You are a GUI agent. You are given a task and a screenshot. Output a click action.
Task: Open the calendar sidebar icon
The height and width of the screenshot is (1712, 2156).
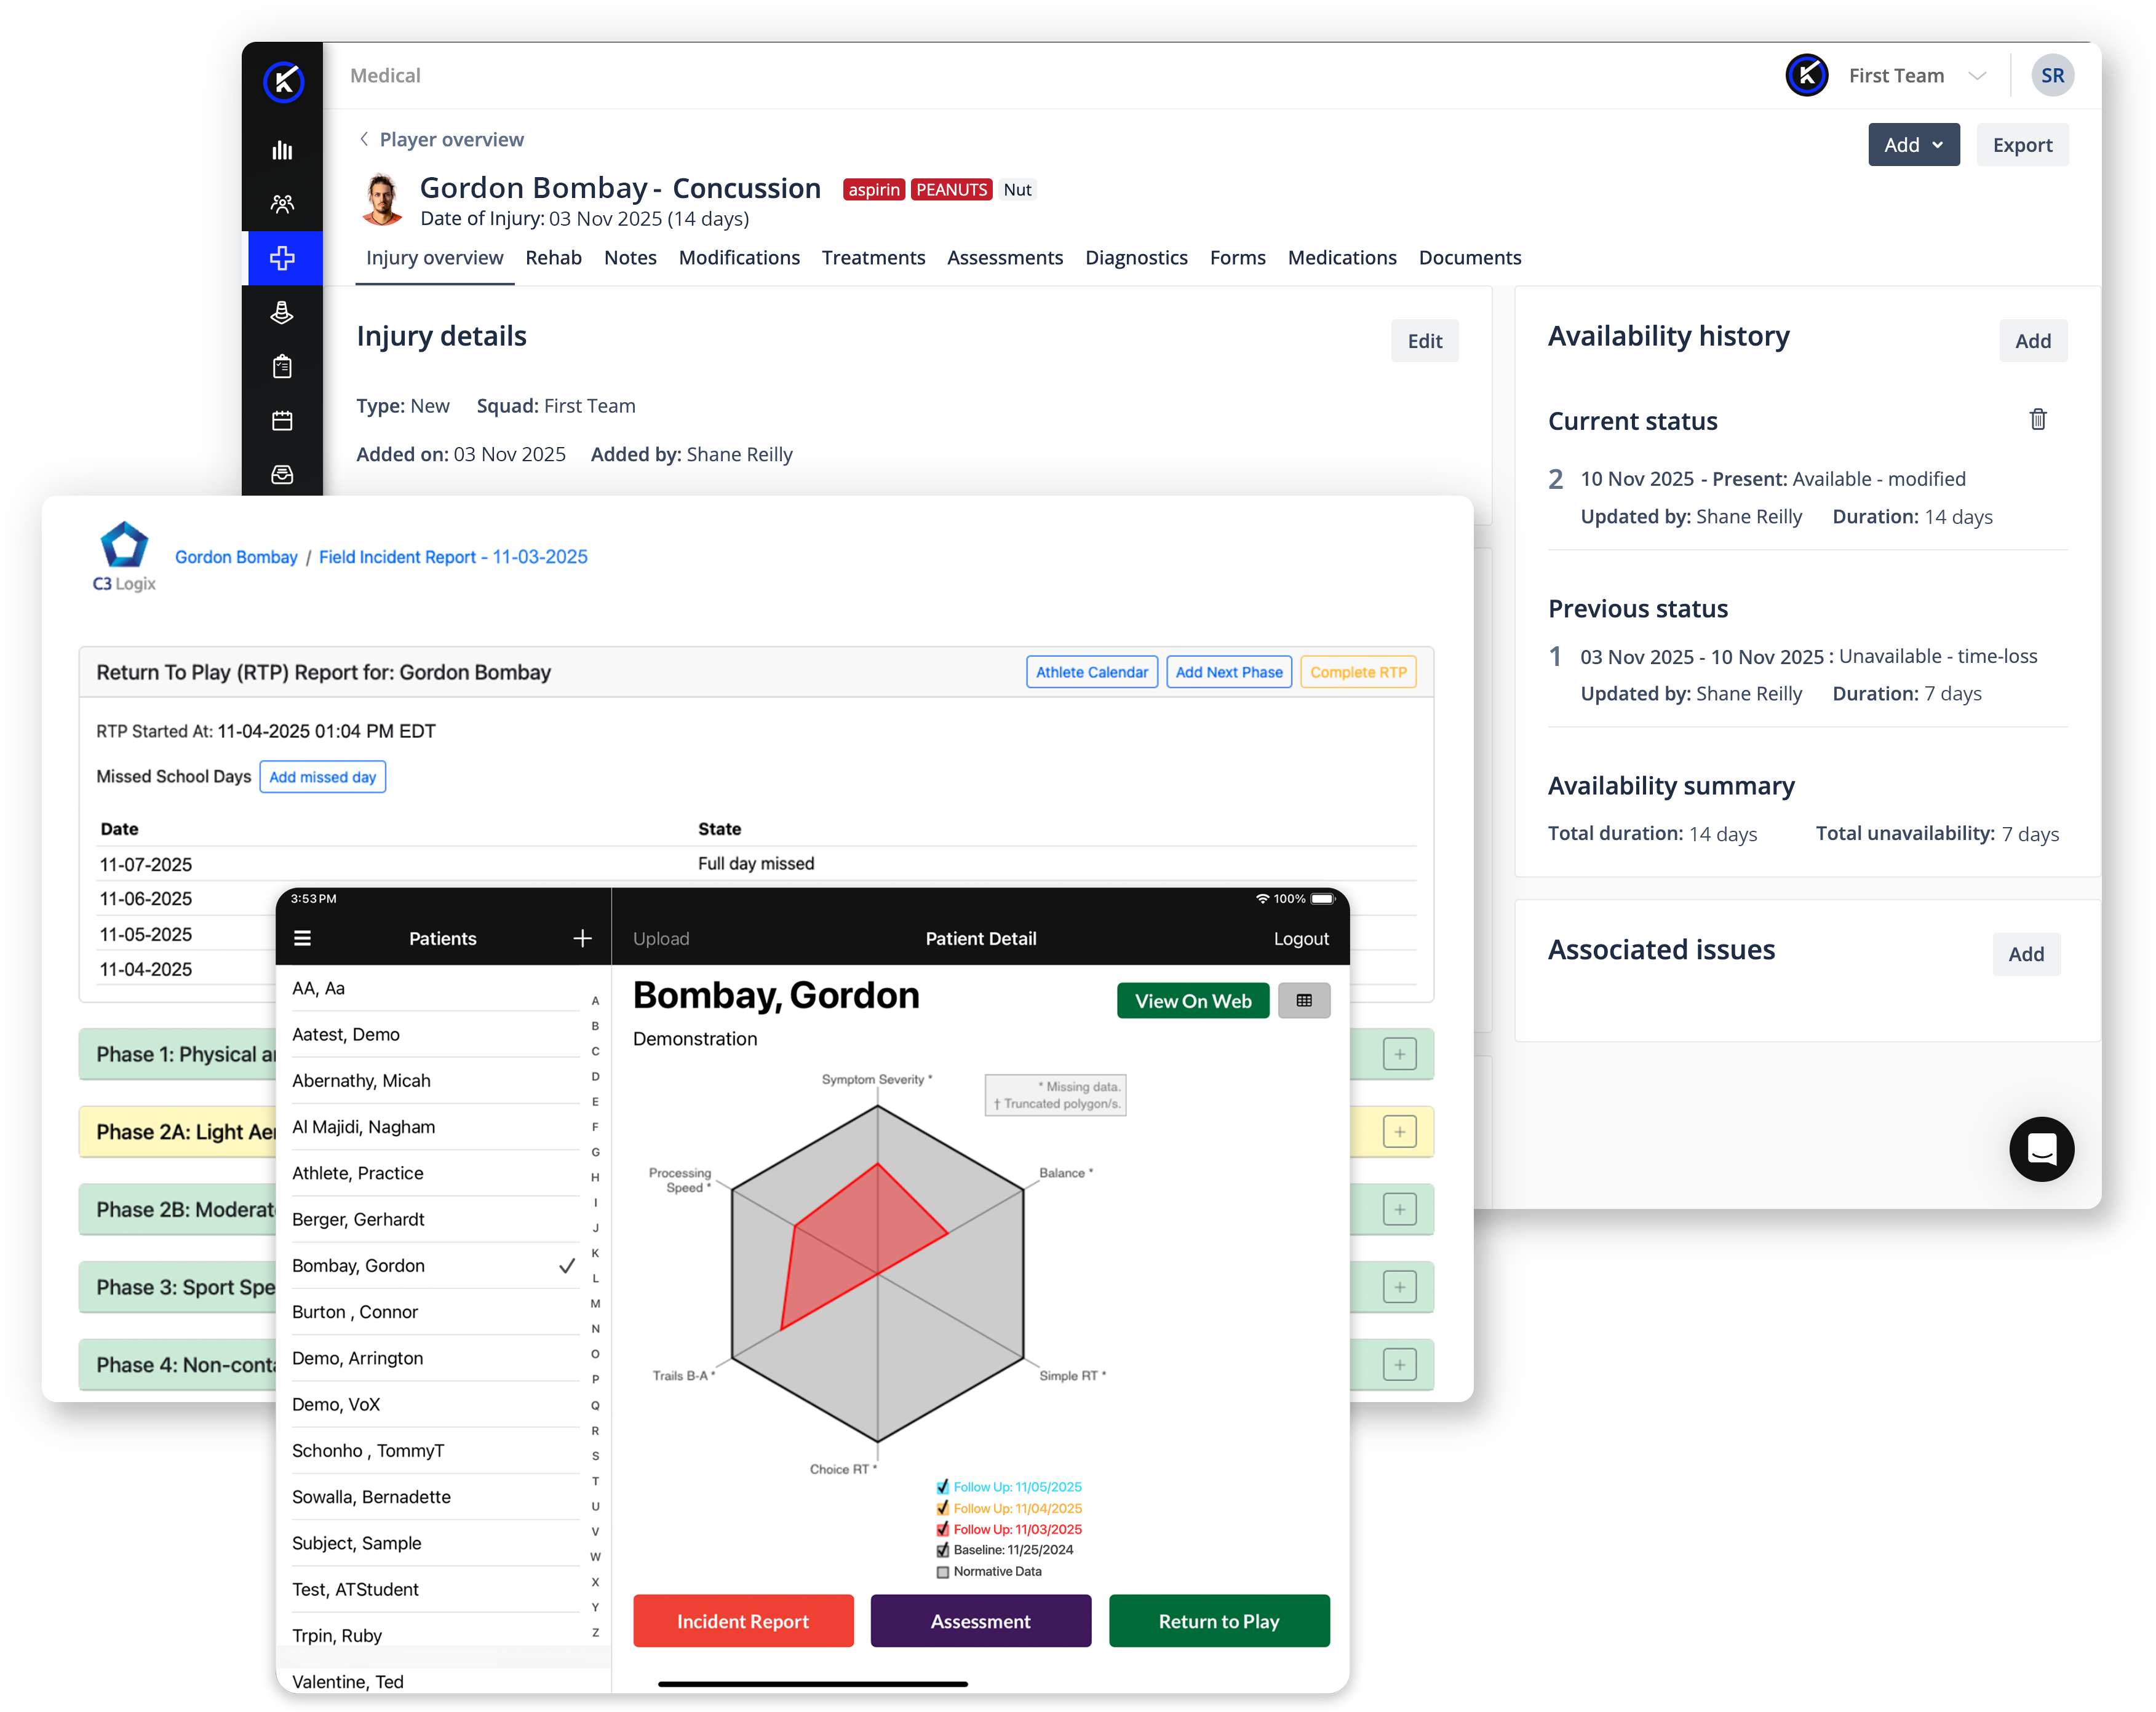[x=282, y=421]
